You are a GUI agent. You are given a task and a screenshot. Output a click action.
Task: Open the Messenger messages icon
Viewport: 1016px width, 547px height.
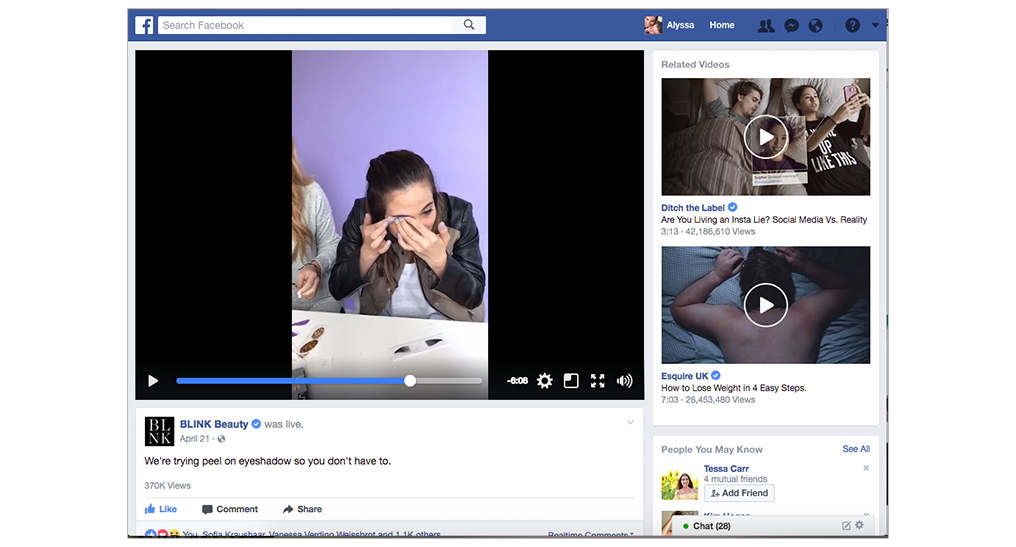point(791,25)
